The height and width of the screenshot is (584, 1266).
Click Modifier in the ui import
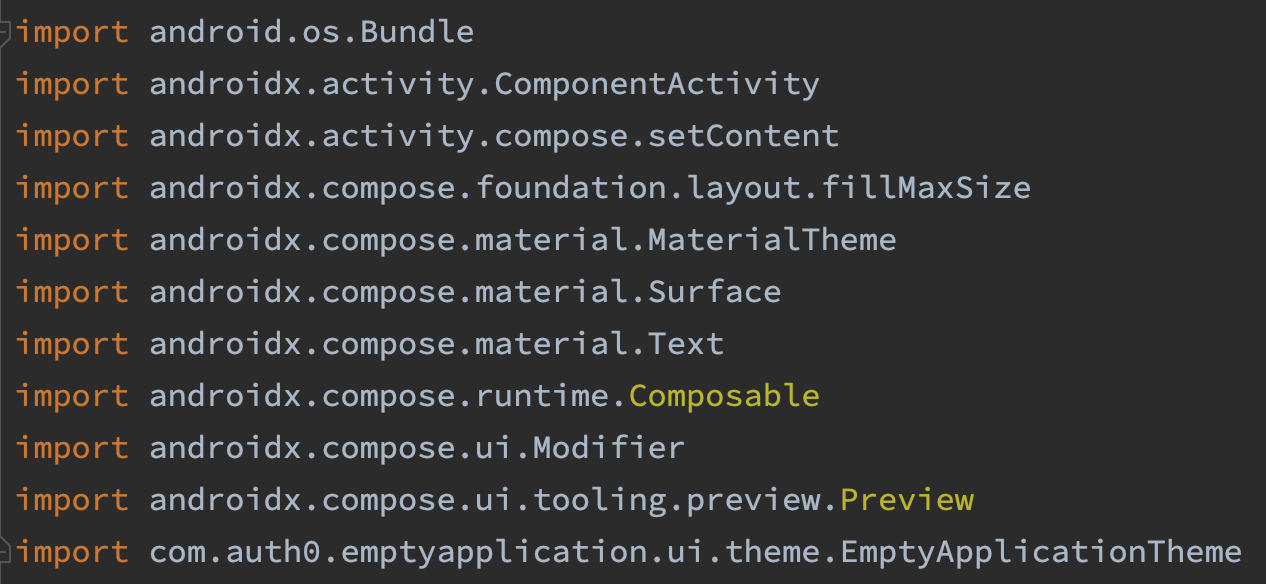point(609,448)
